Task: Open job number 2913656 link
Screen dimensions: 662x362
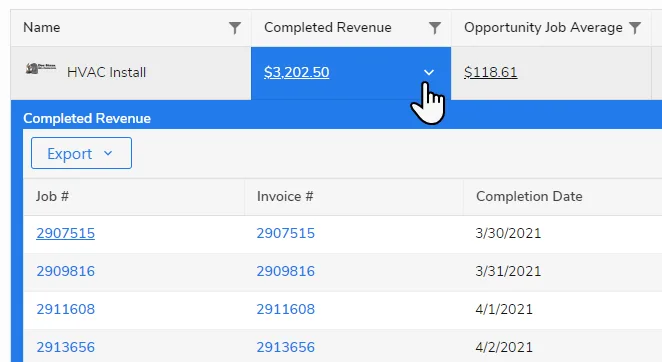Action: (65, 347)
